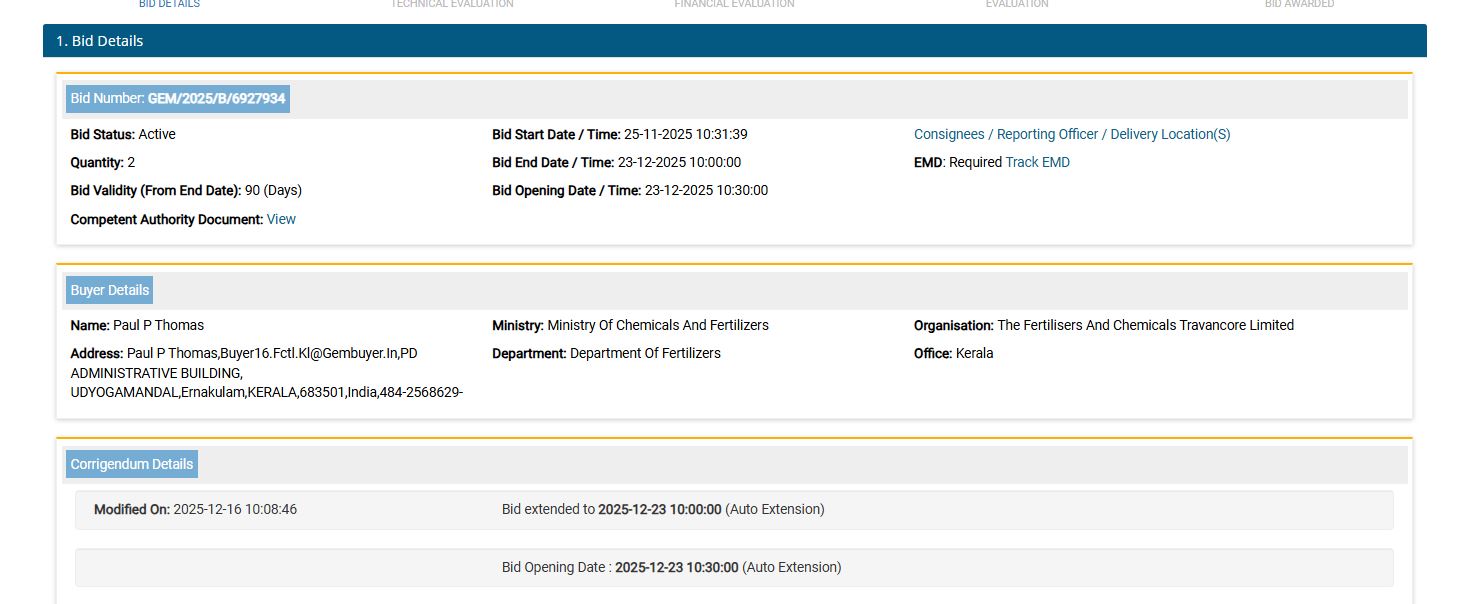Select the Evaluation step at top
The width and height of the screenshot is (1473, 604).
[1017, 4]
